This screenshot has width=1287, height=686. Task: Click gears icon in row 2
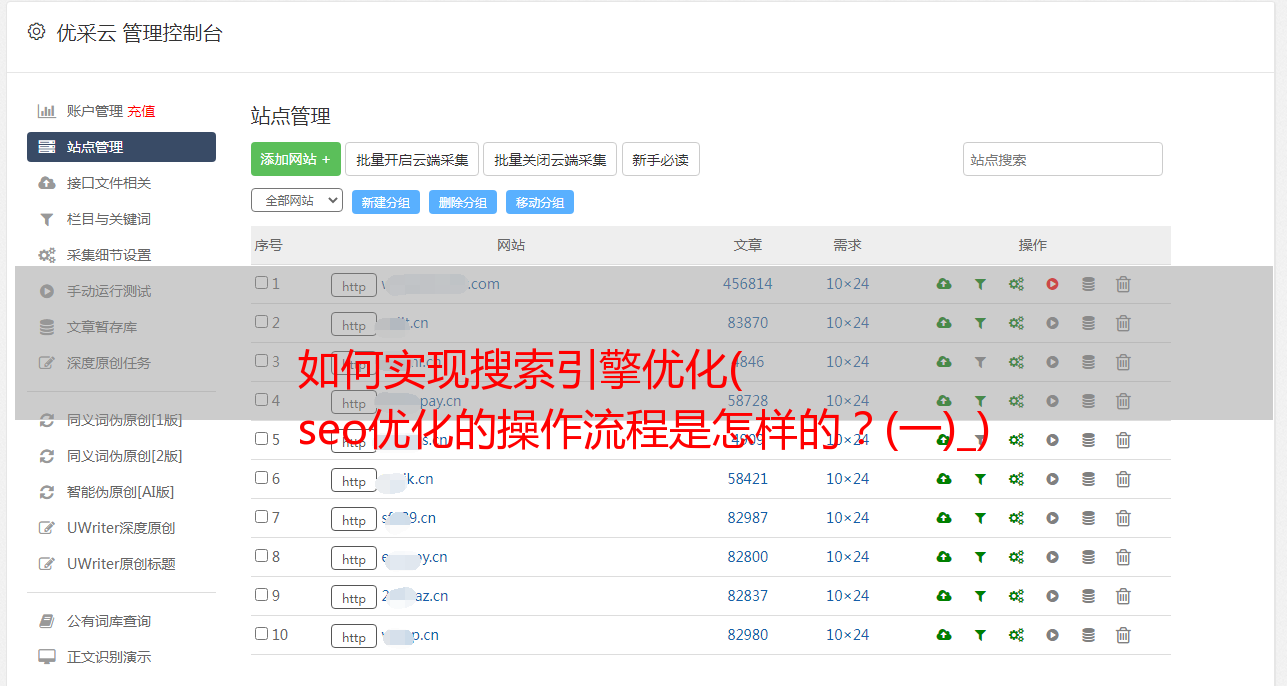pos(1016,323)
